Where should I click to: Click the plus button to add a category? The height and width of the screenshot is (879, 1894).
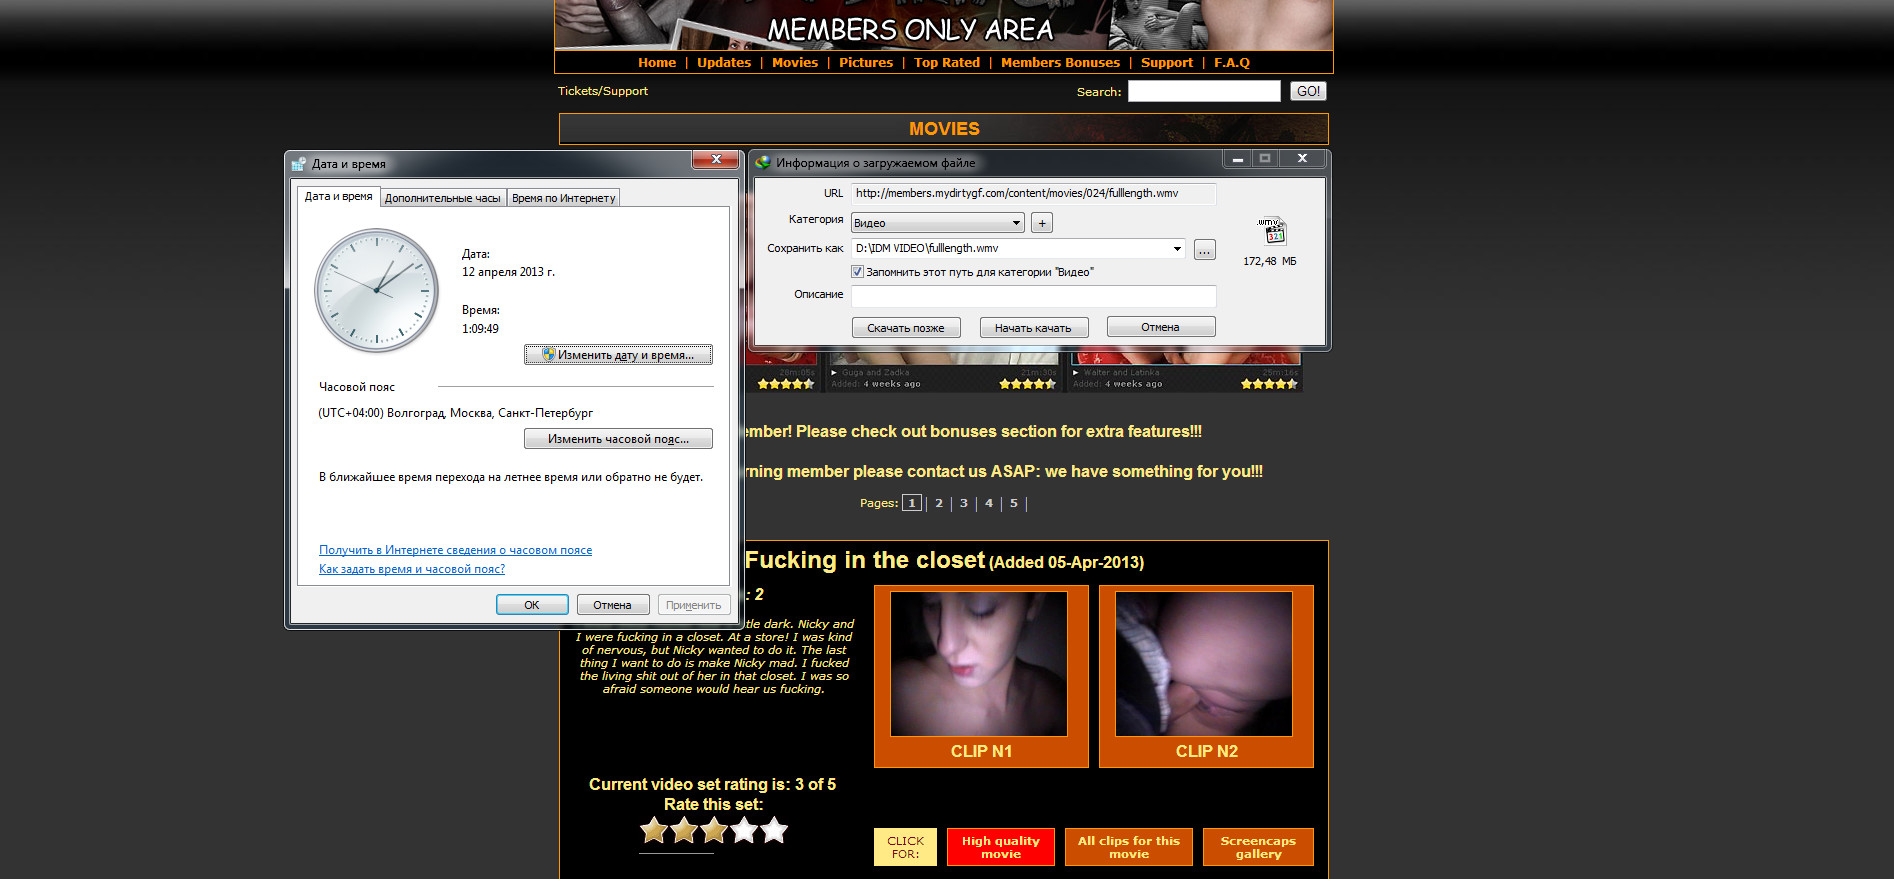1042,223
